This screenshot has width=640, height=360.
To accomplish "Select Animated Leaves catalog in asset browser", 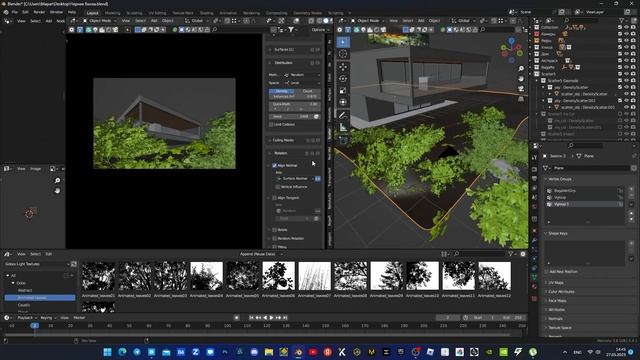I will click(x=40, y=298).
